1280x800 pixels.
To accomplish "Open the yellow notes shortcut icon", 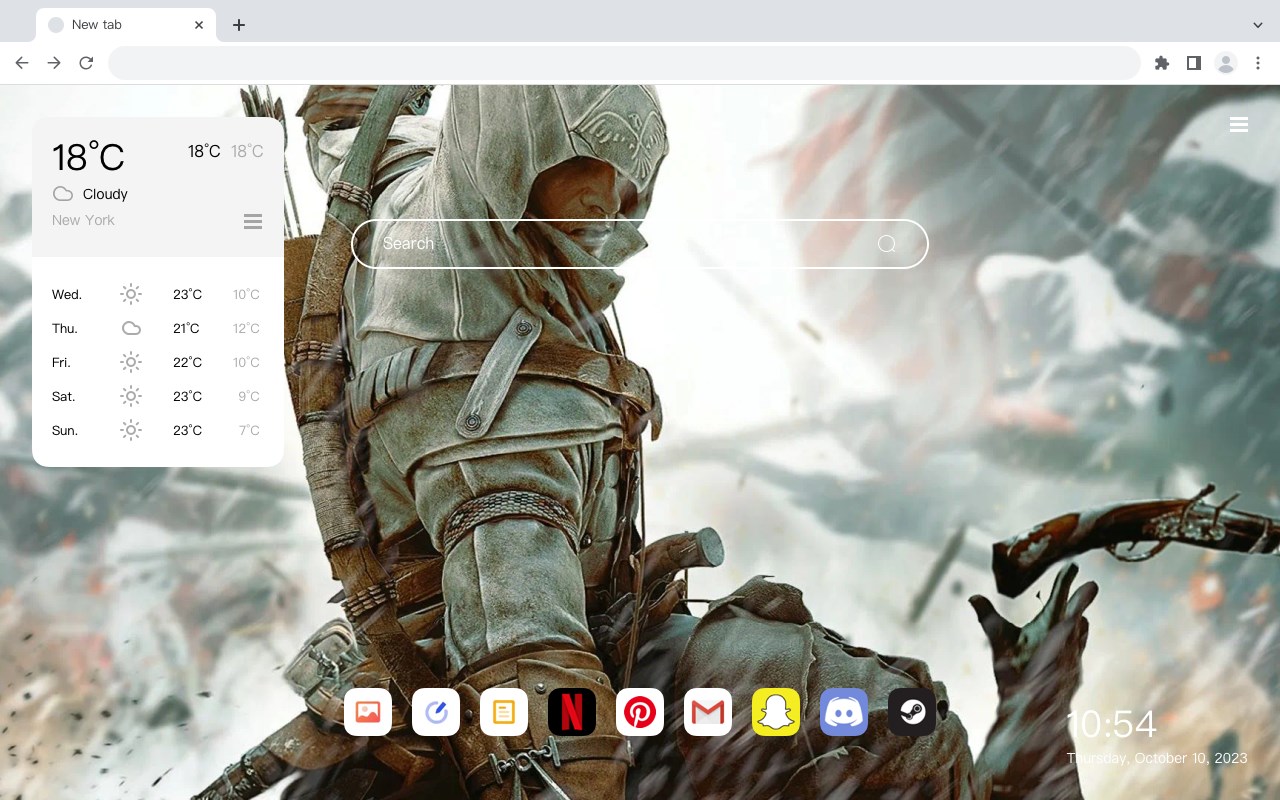I will [504, 712].
